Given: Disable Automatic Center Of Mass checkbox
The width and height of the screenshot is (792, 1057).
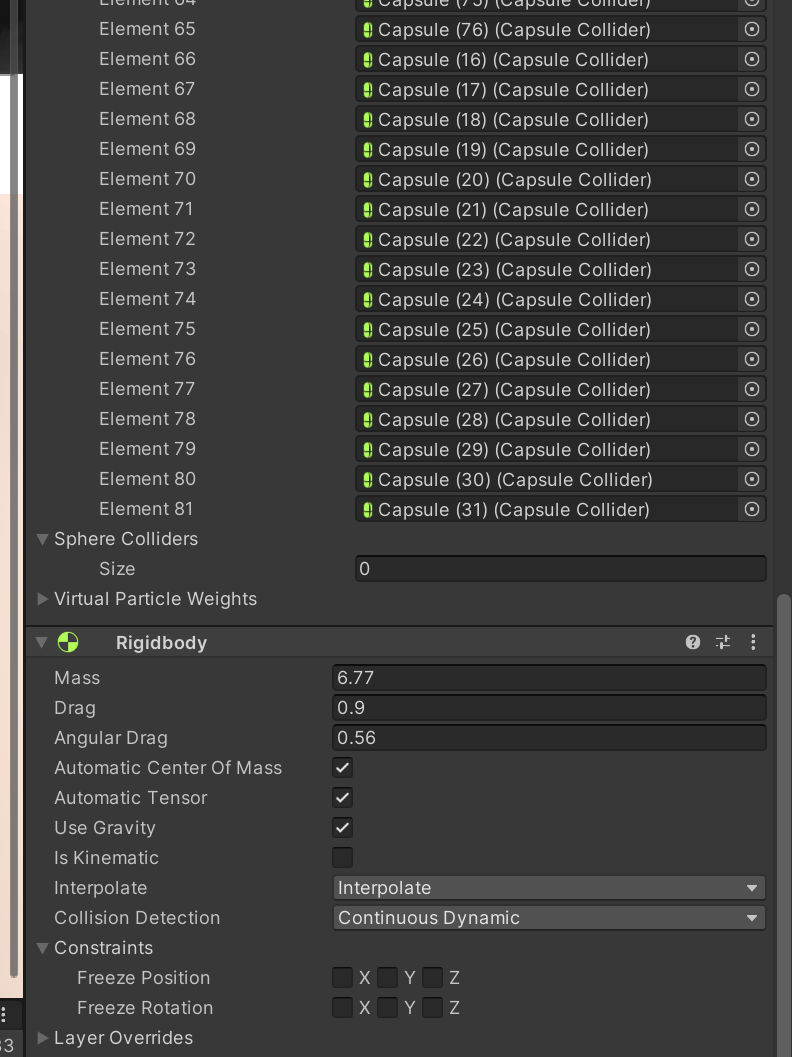Looking at the screenshot, I should click(x=343, y=768).
